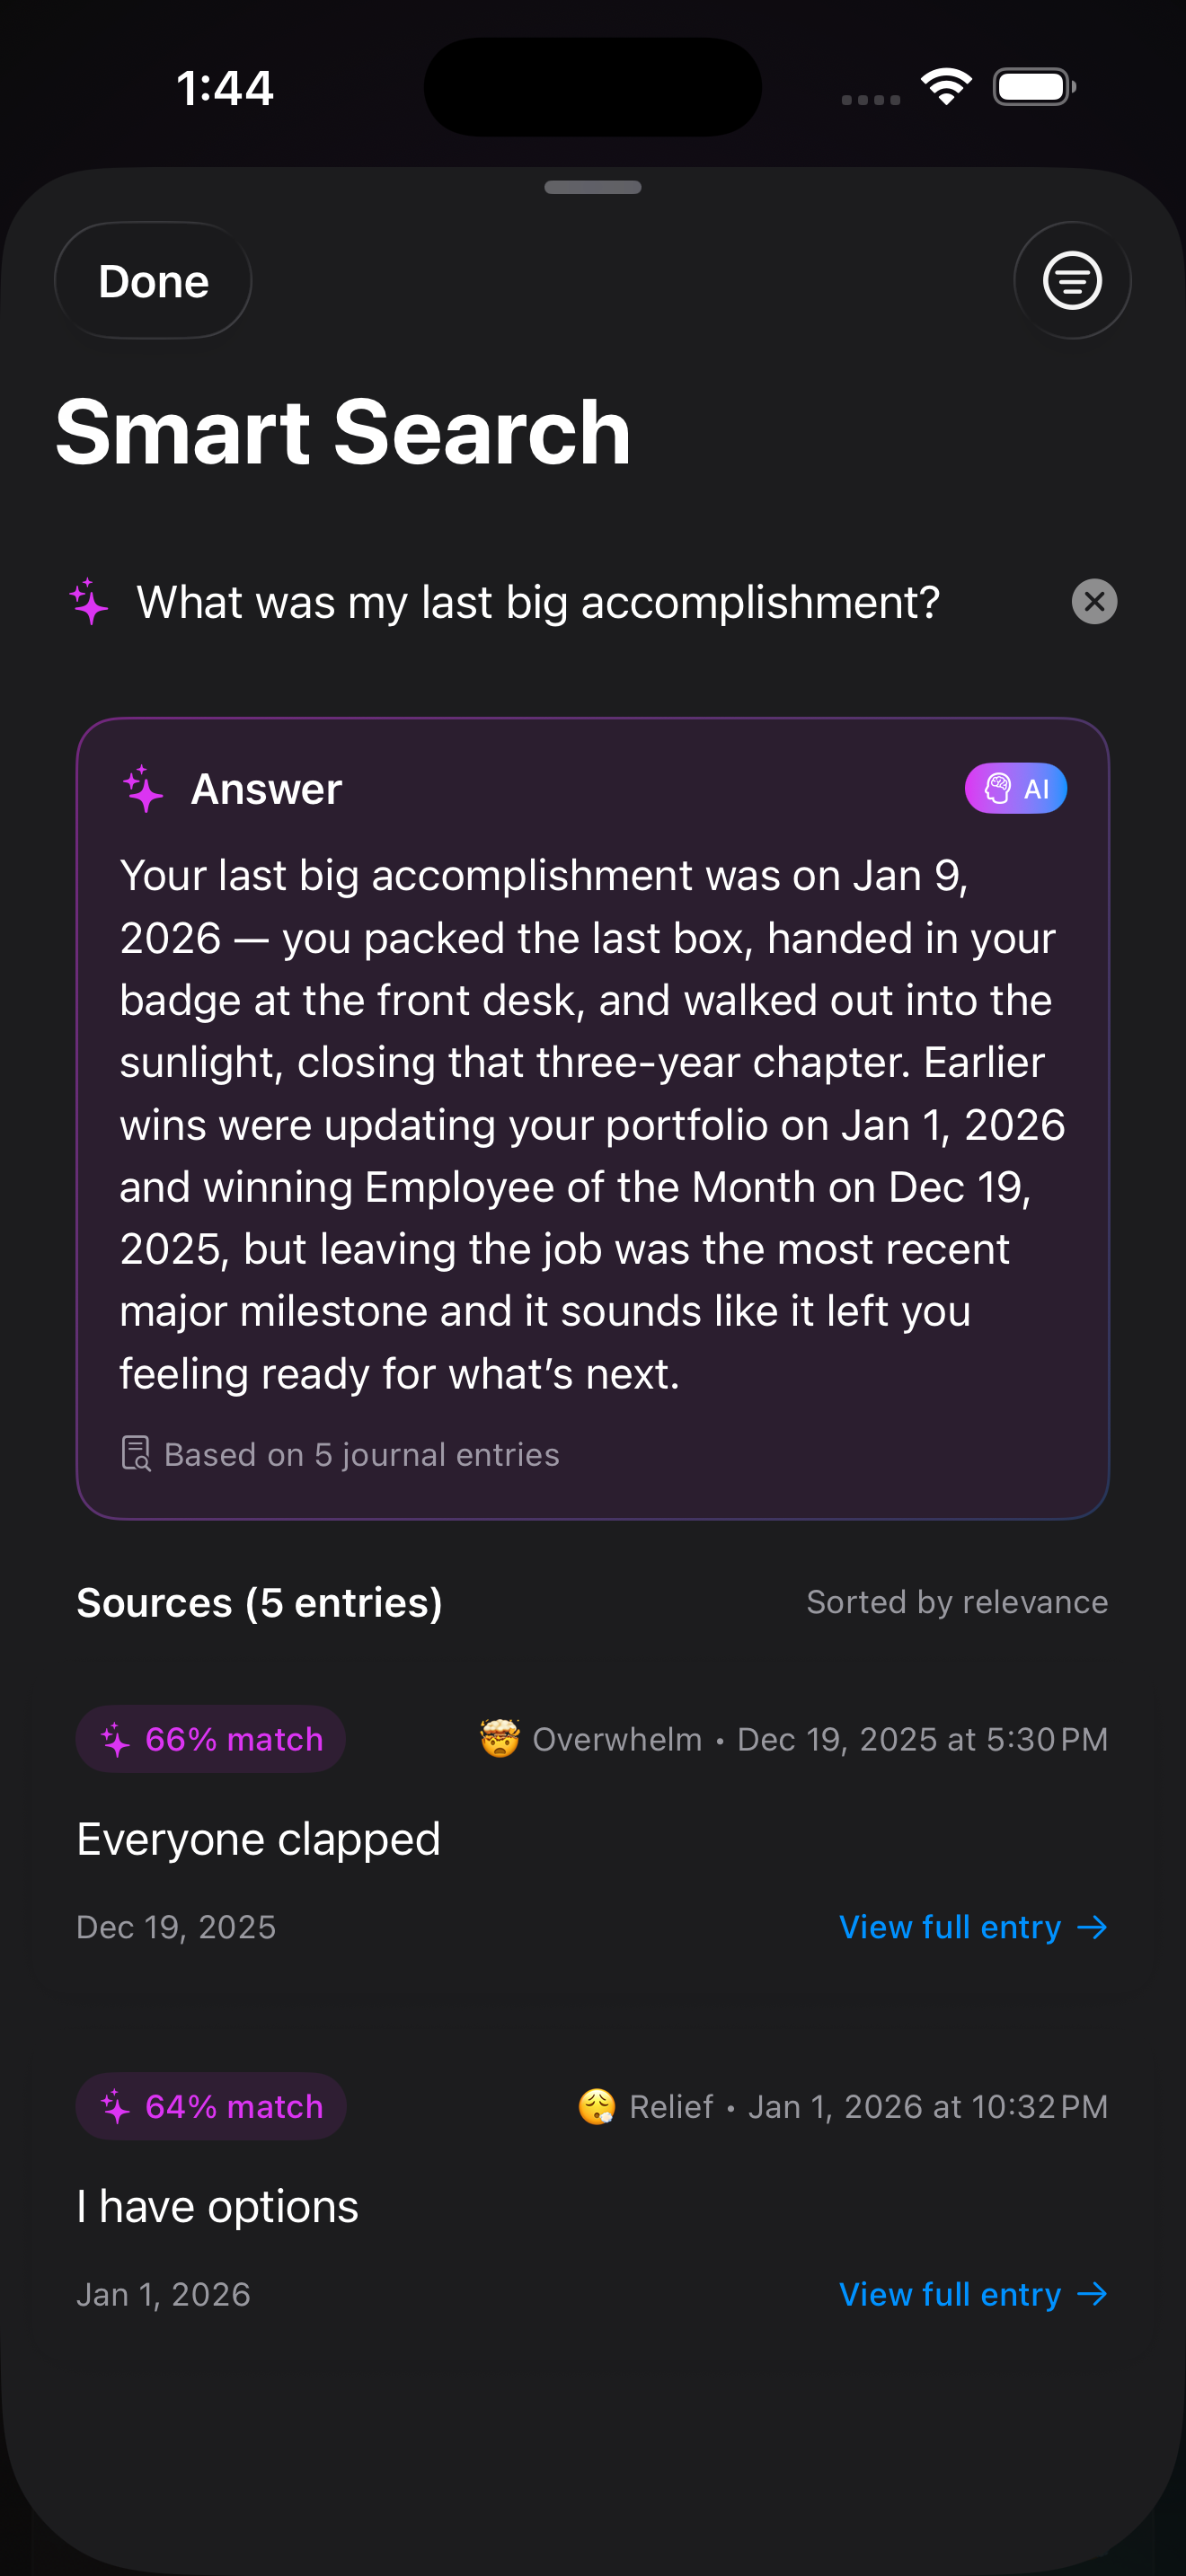Open the filter options icon

pyautogui.click(x=1072, y=281)
